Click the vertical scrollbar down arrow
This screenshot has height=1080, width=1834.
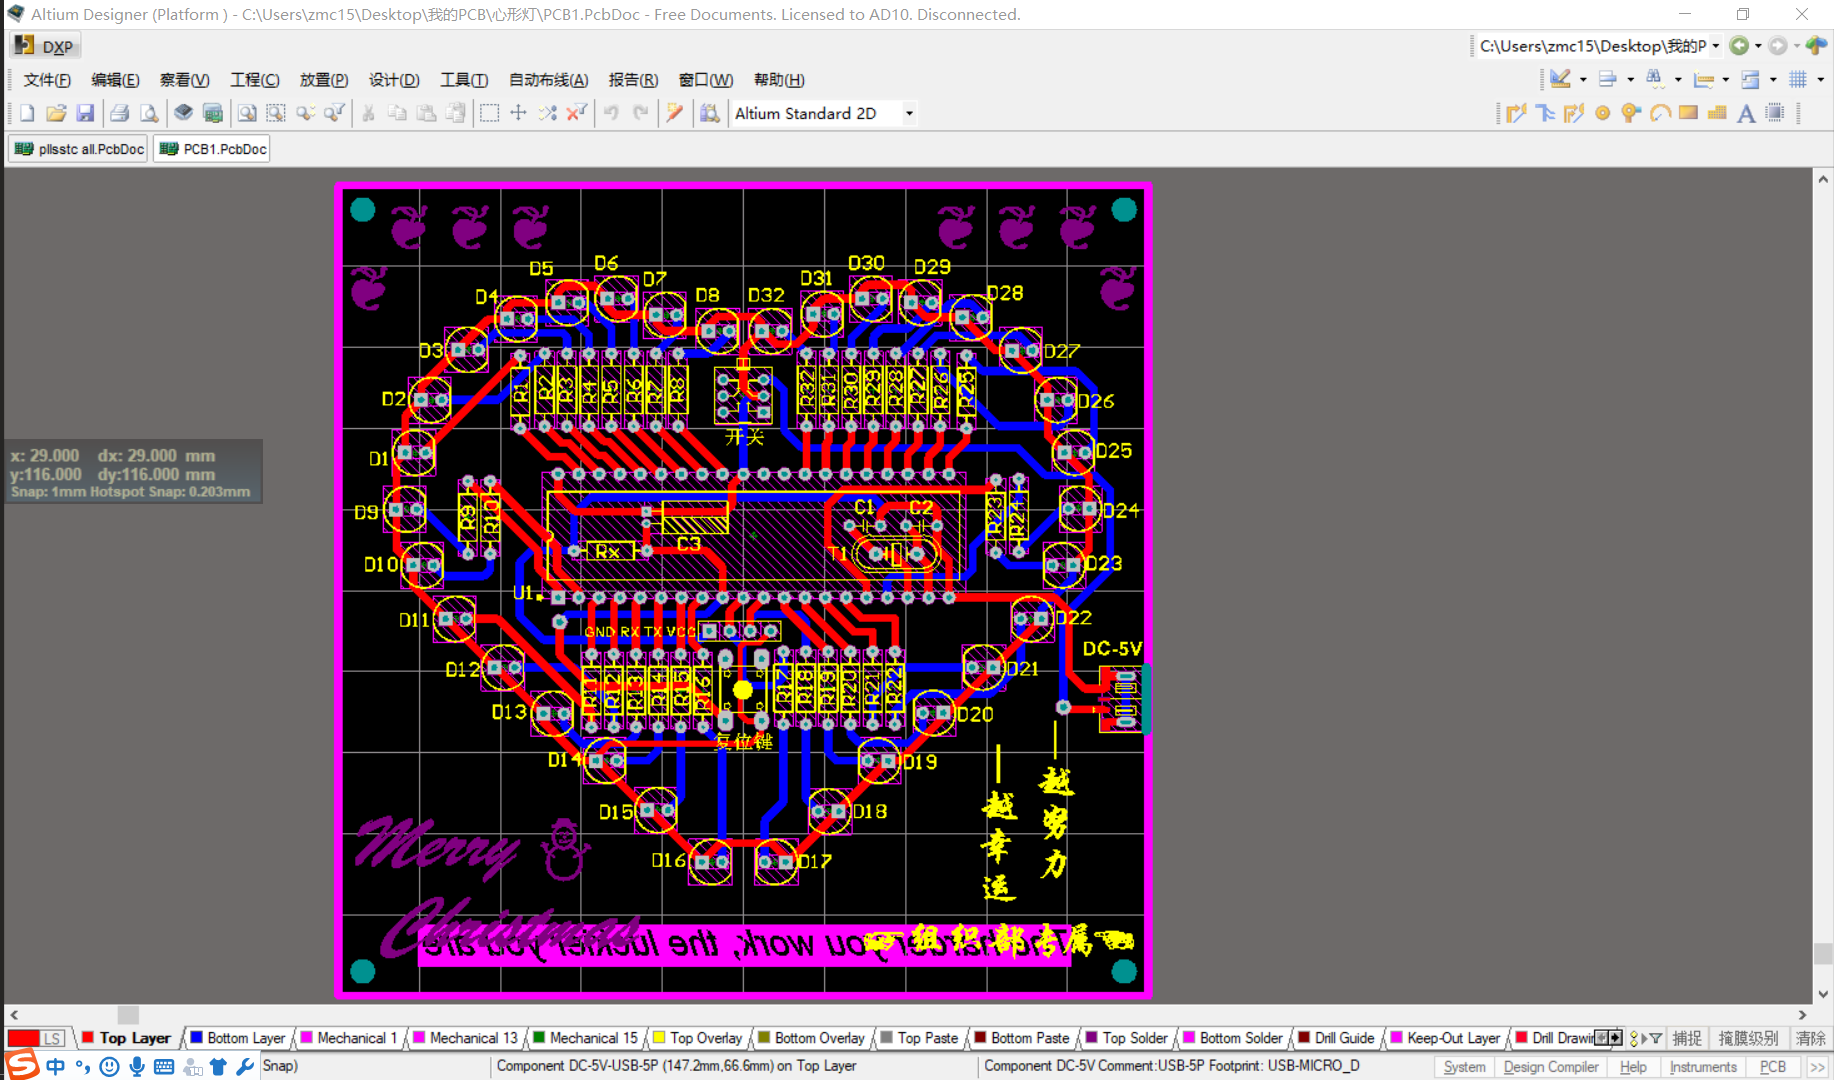[1823, 994]
